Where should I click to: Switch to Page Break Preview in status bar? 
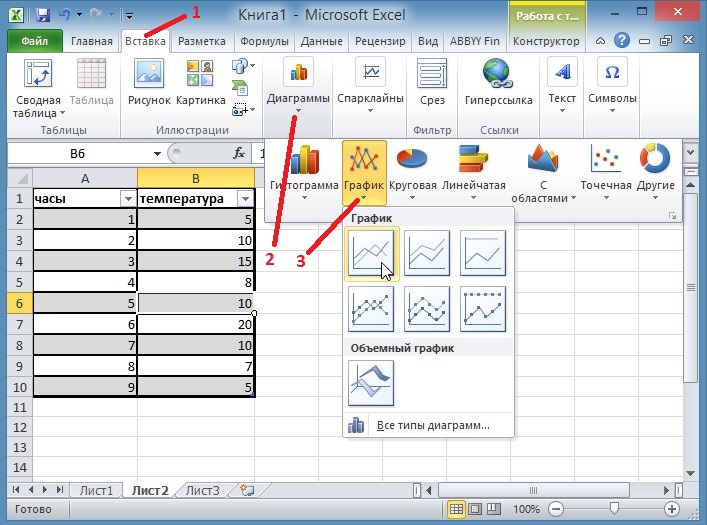pyautogui.click(x=494, y=510)
